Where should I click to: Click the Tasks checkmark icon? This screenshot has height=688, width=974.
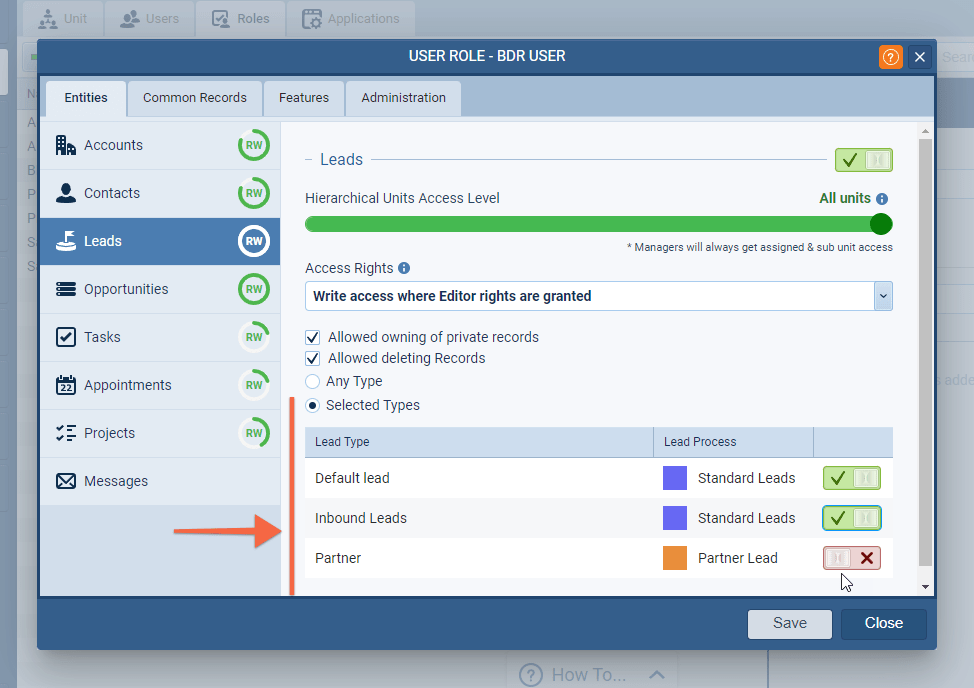point(66,337)
